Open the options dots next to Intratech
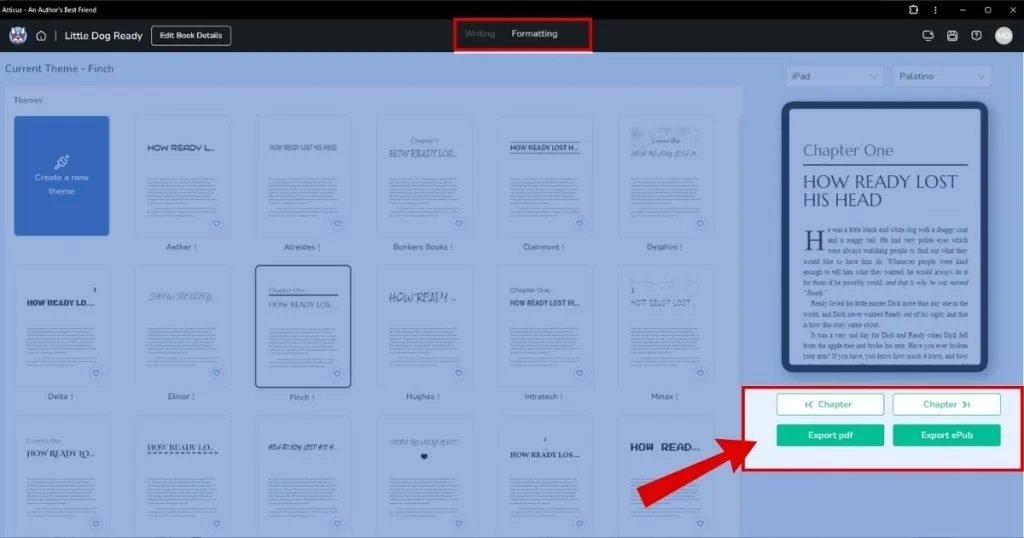 tap(561, 396)
